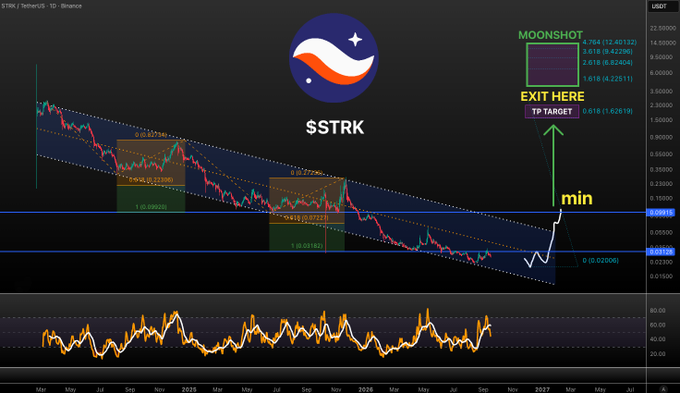680x393 pixels.
Task: Click the TP TARGET box
Action: coord(552,111)
